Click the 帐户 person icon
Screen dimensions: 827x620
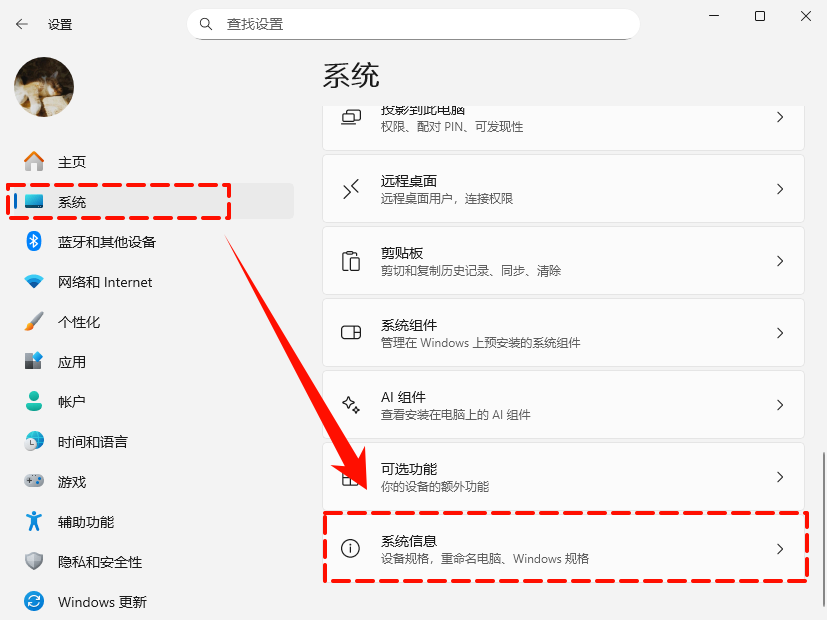pos(34,401)
